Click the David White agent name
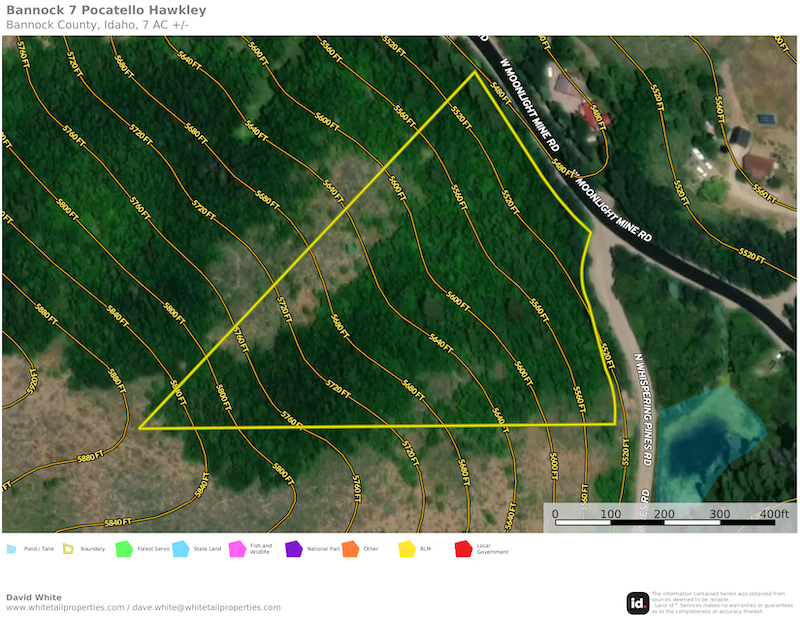The height and width of the screenshot is (618, 800). 33,597
